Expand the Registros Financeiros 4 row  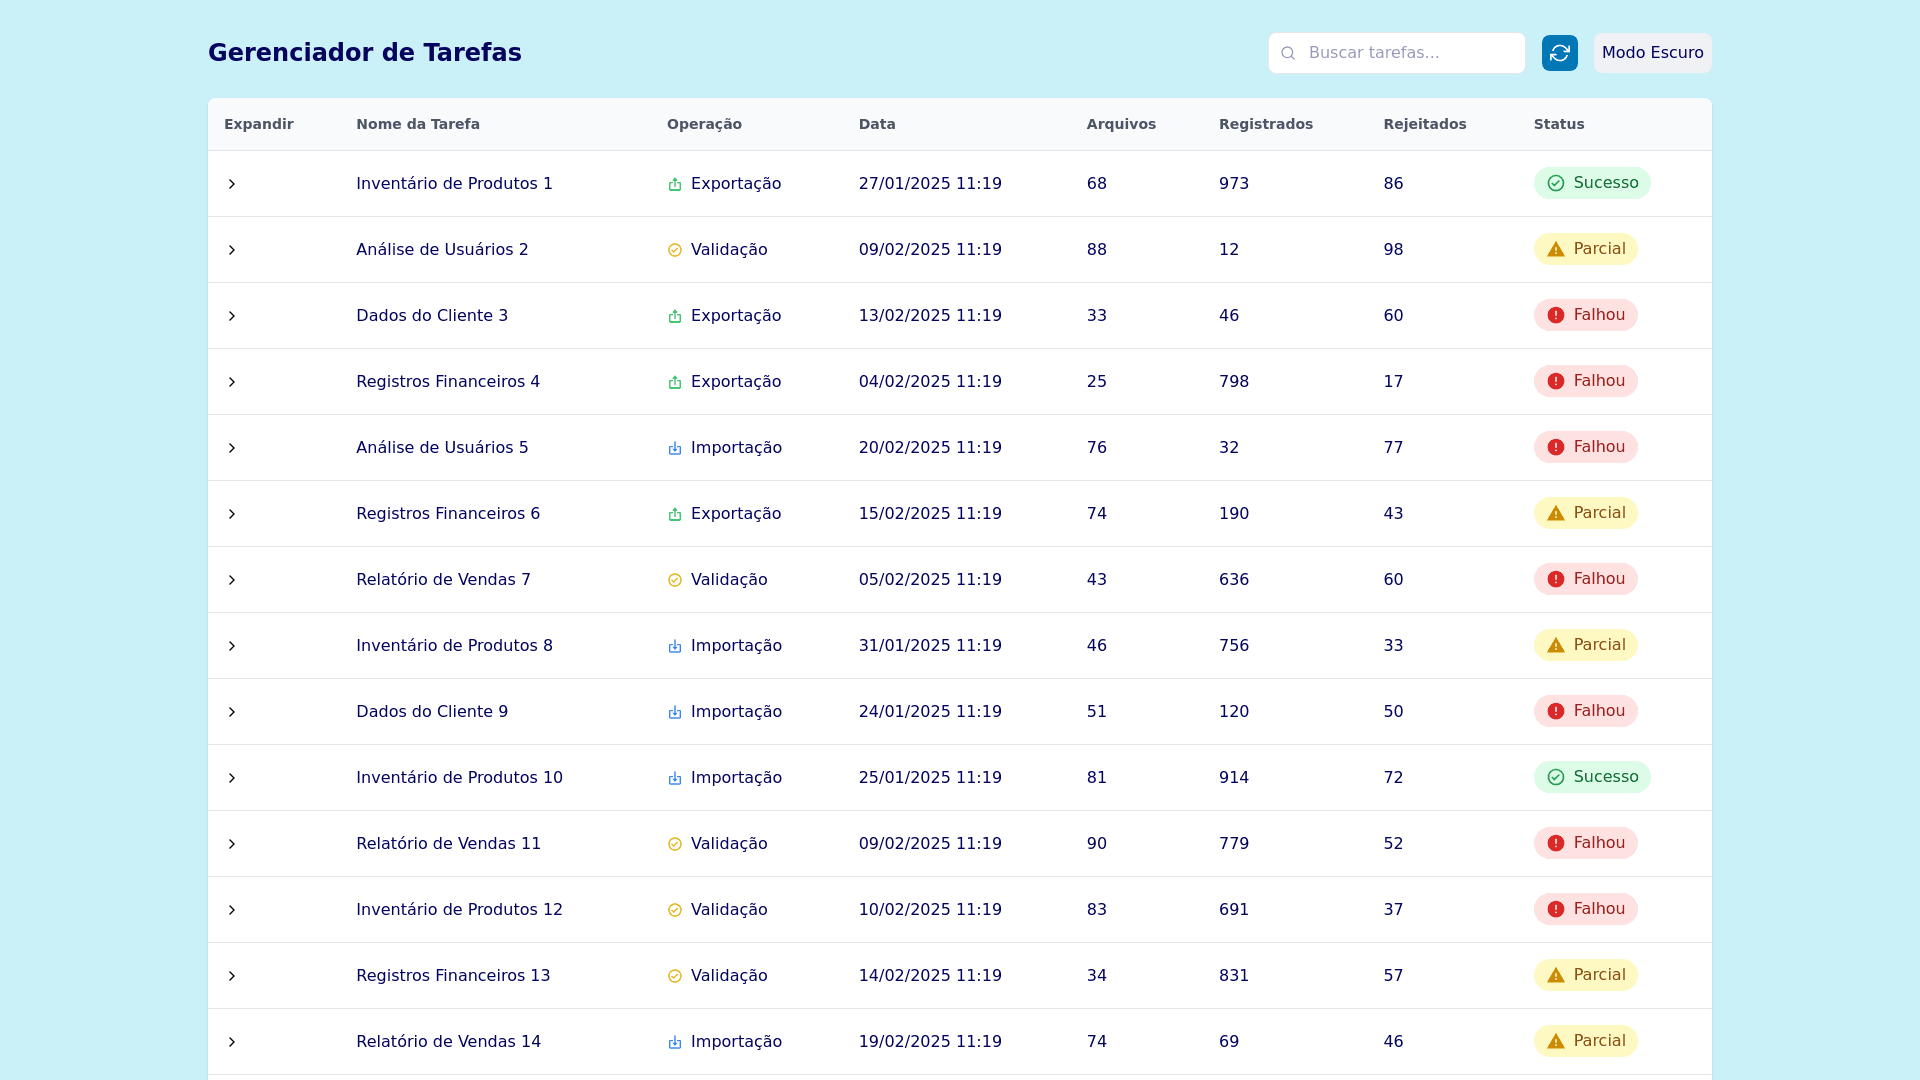tap(232, 382)
